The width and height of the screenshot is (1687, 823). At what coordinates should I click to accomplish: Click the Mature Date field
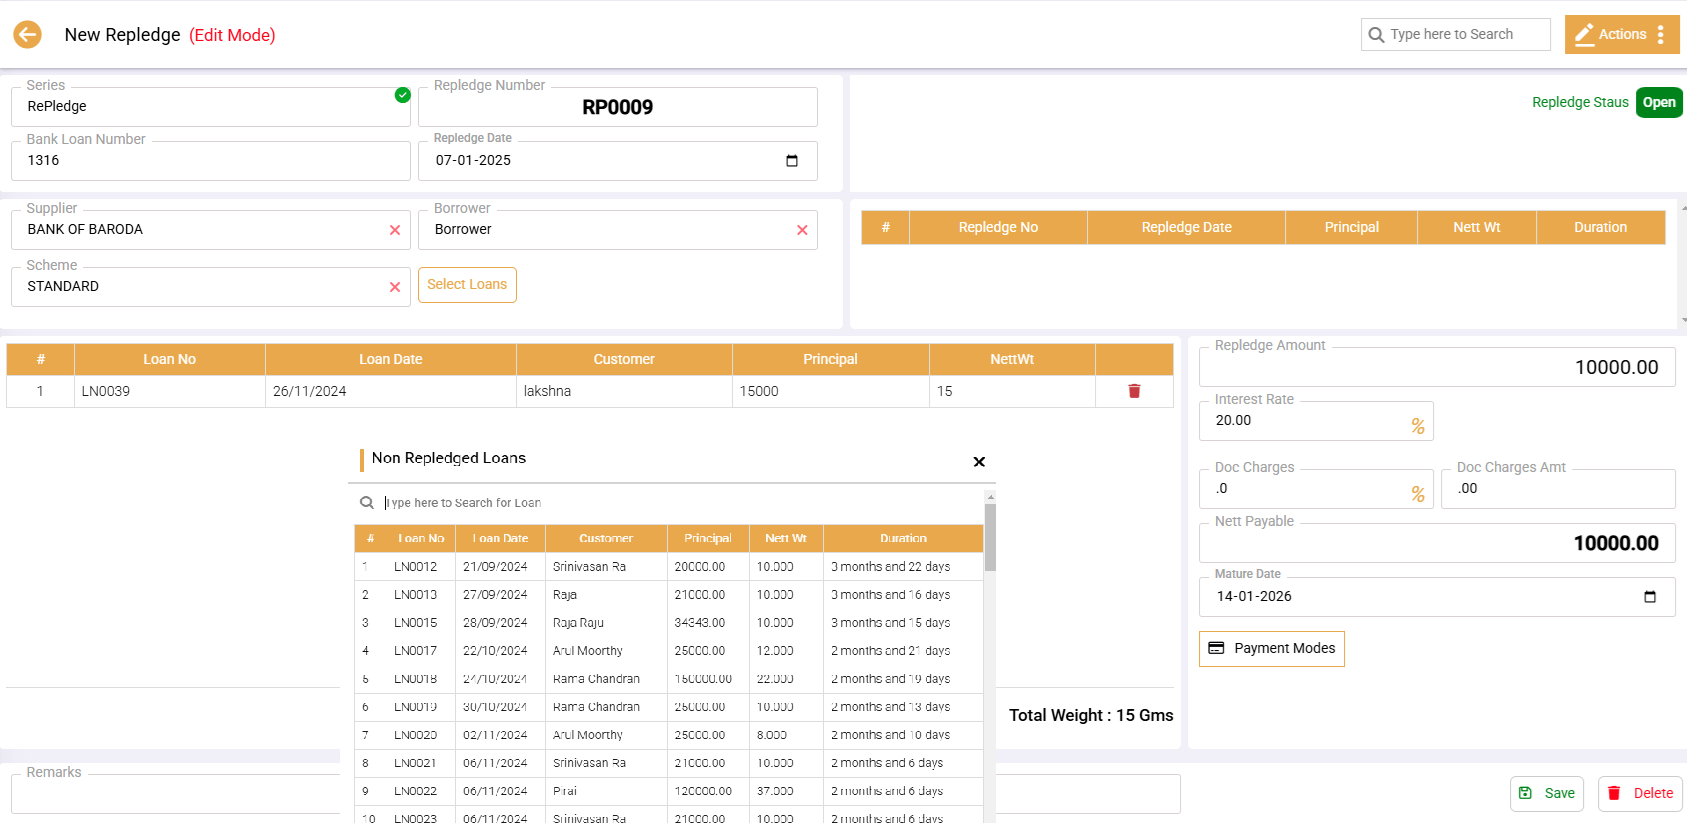pyautogui.click(x=1437, y=597)
